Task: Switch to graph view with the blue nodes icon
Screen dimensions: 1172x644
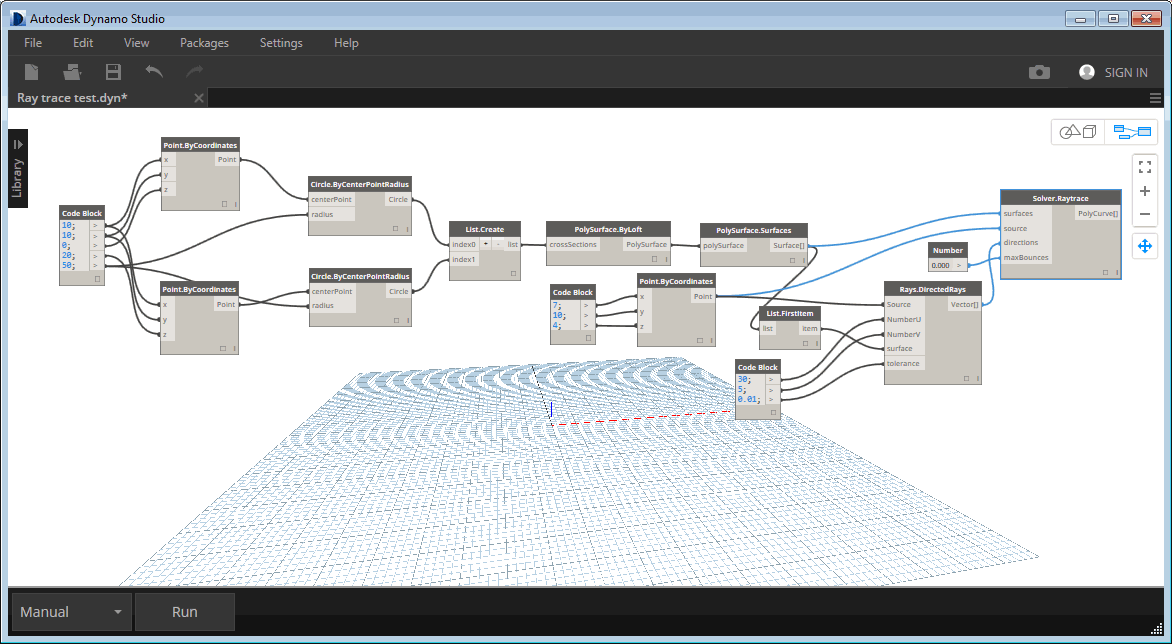Action: pyautogui.click(x=1132, y=131)
